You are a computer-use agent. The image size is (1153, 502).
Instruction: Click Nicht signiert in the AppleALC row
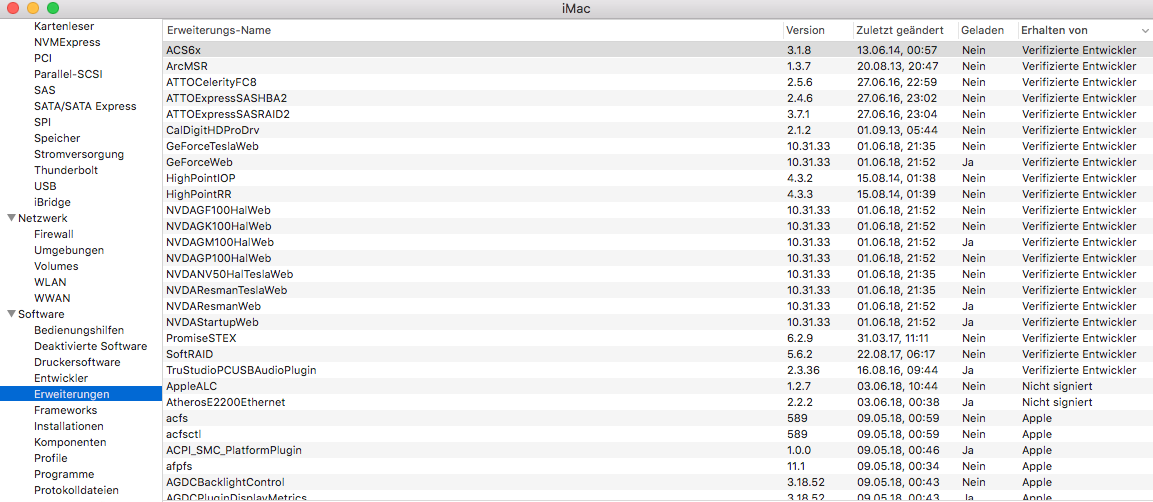click(x=1057, y=387)
